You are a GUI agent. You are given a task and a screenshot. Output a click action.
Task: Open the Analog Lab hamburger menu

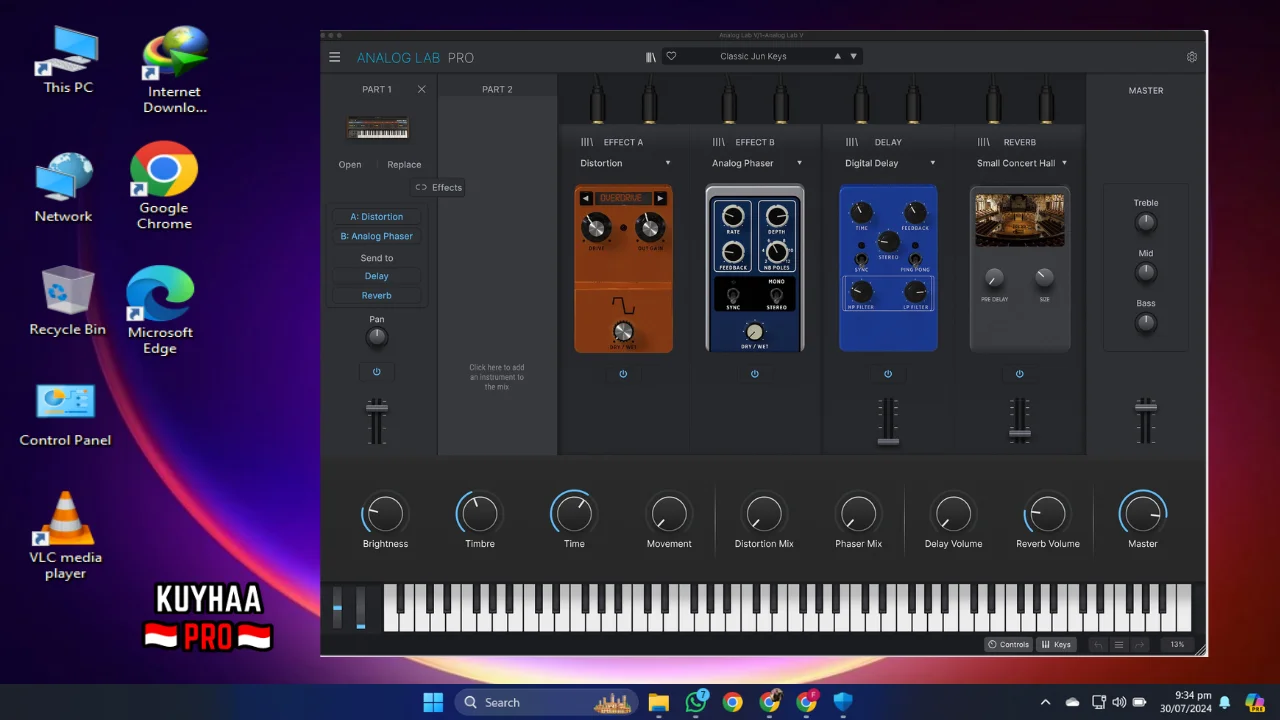pos(335,57)
